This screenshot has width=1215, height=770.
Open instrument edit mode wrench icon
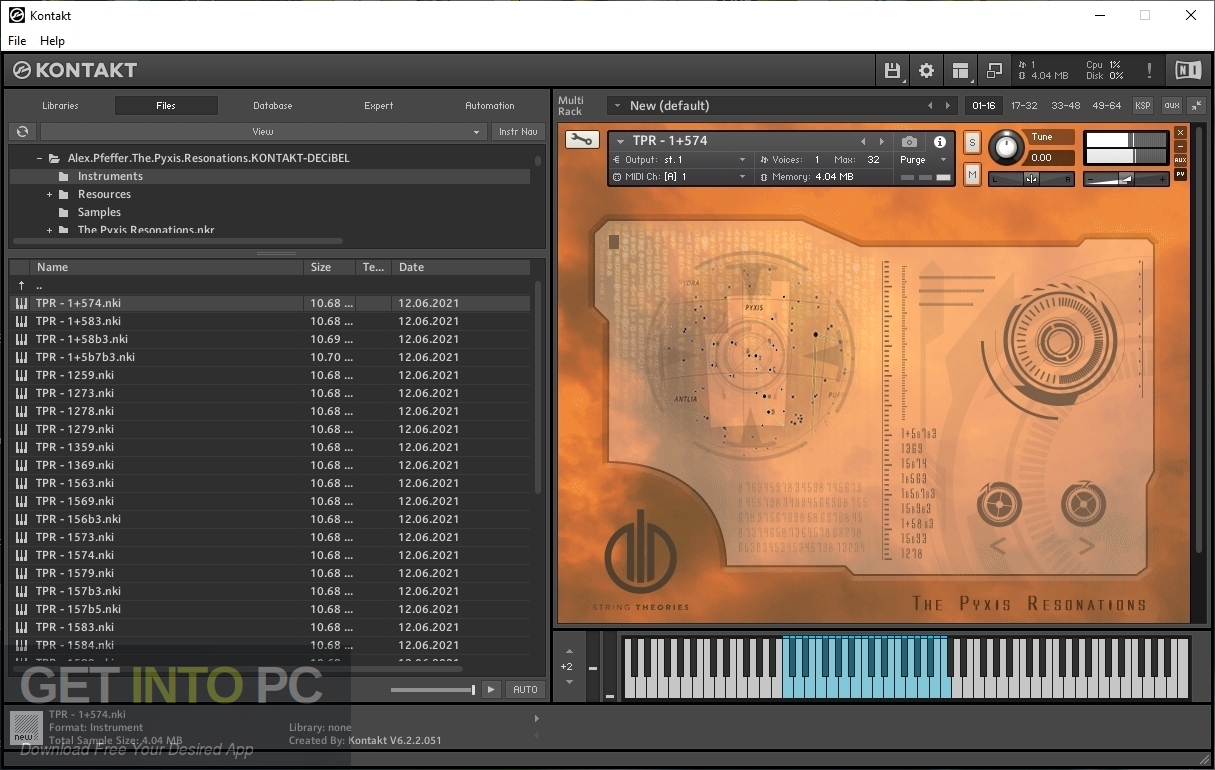(582, 140)
